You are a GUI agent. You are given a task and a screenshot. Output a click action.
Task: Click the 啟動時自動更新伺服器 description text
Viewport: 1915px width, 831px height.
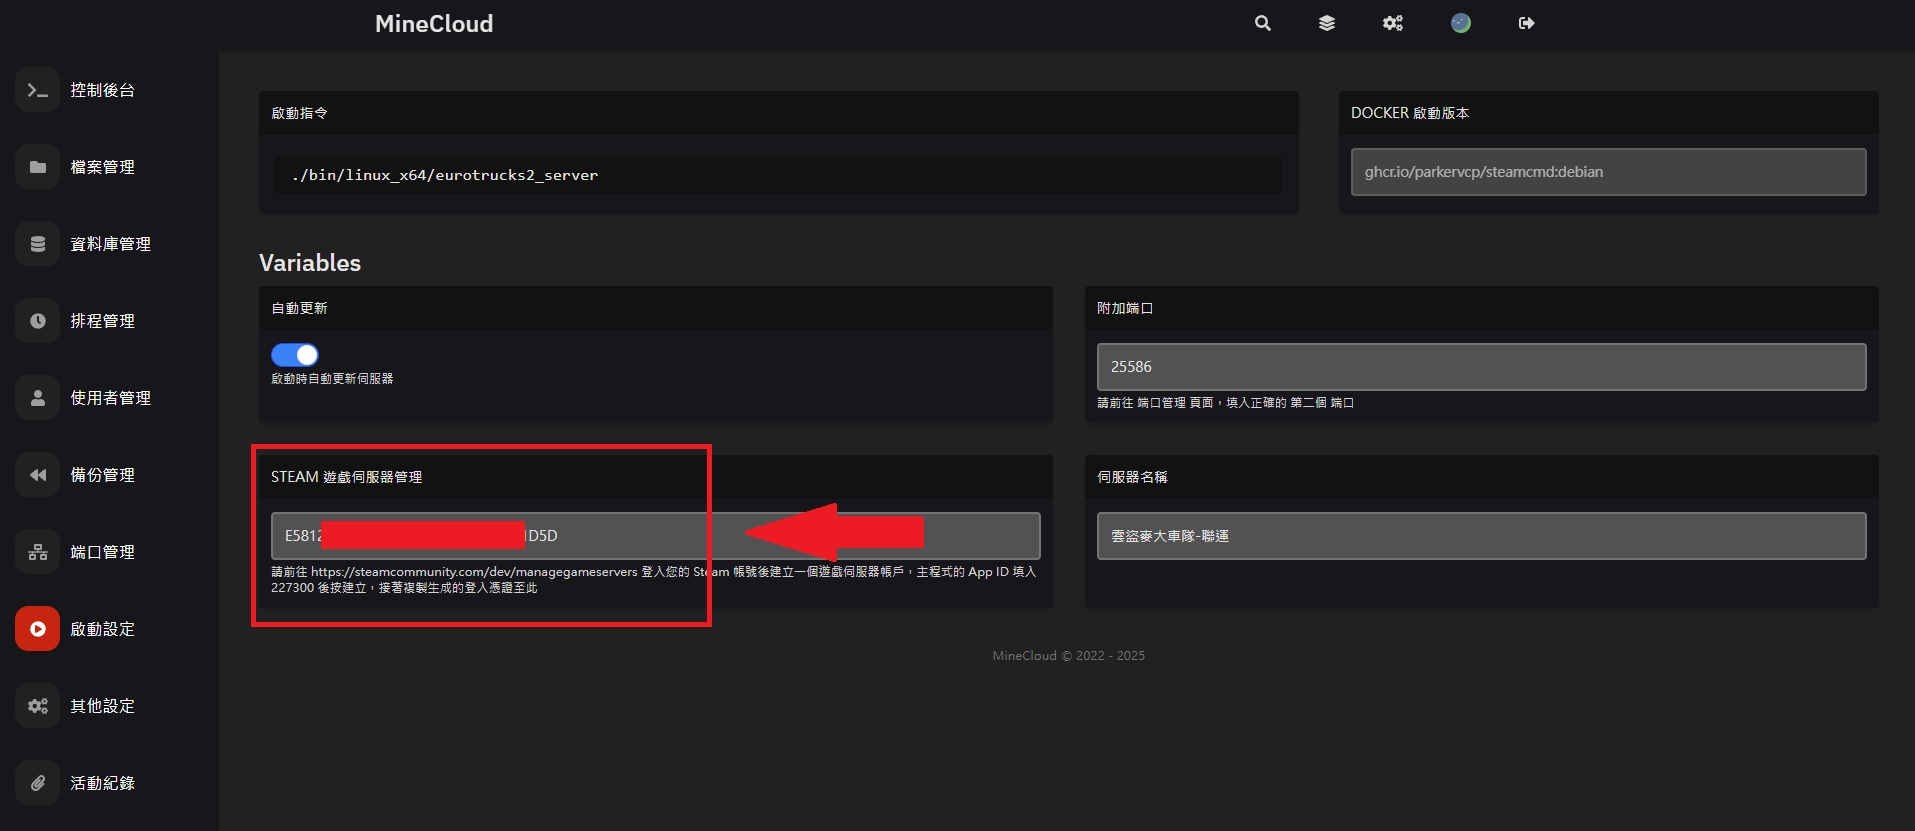[332, 379]
